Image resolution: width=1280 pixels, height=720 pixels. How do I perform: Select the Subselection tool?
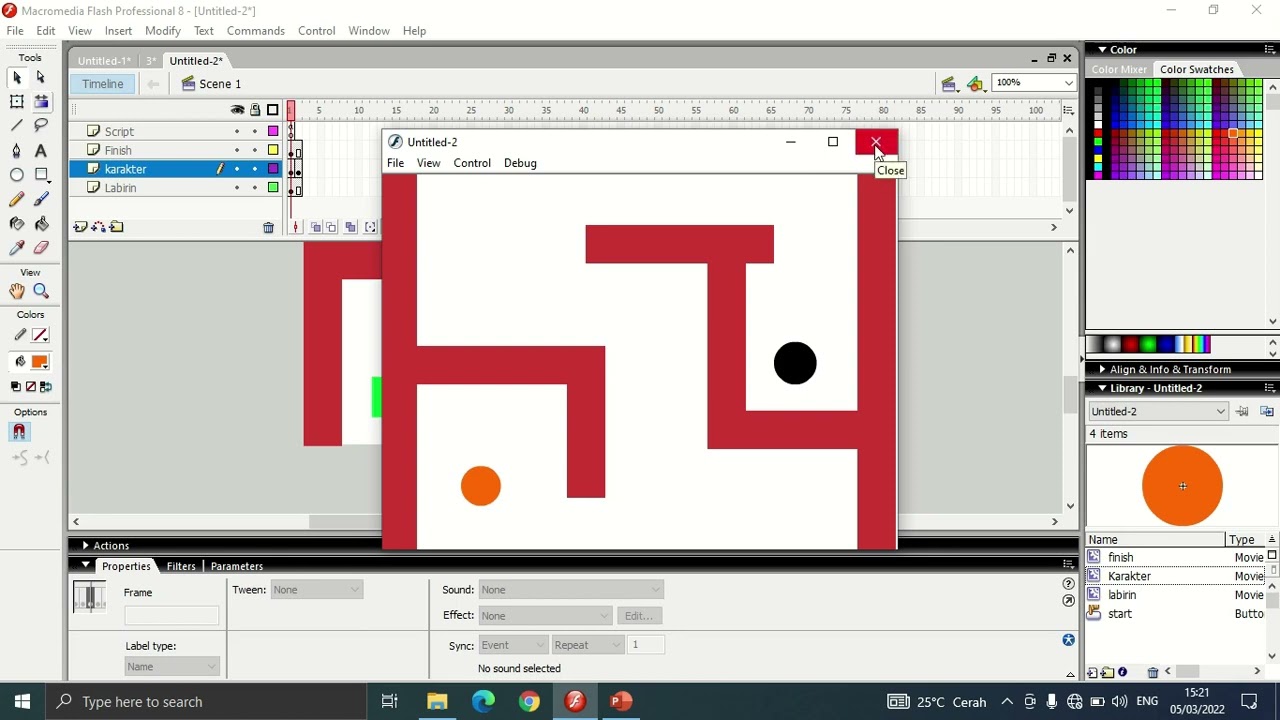41,77
